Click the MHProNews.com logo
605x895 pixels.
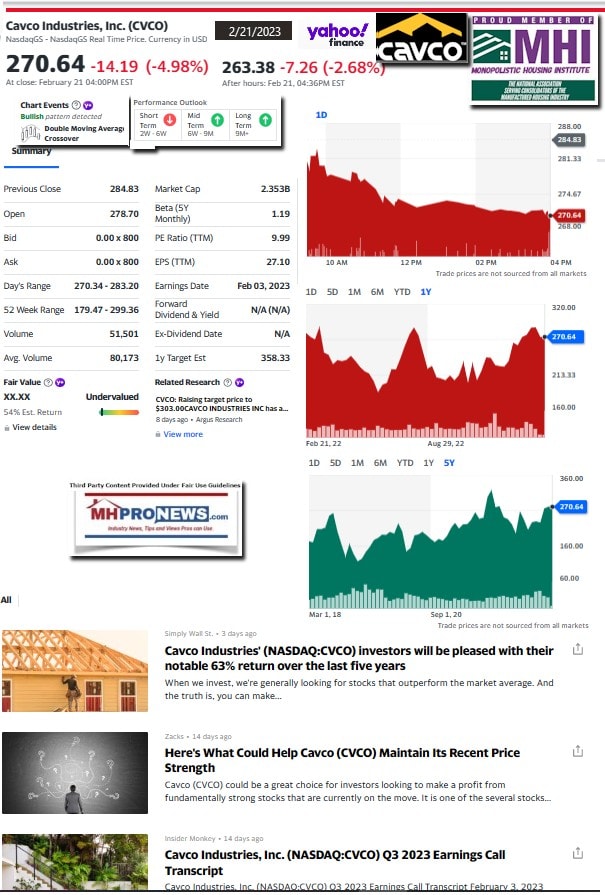[x=156, y=518]
